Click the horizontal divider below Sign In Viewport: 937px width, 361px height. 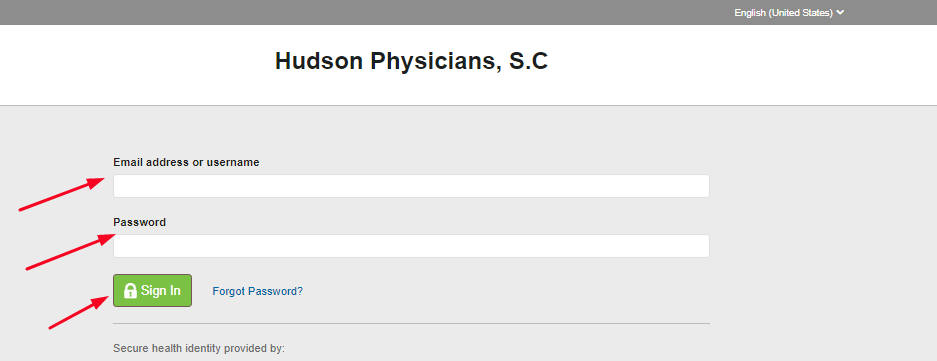411,323
